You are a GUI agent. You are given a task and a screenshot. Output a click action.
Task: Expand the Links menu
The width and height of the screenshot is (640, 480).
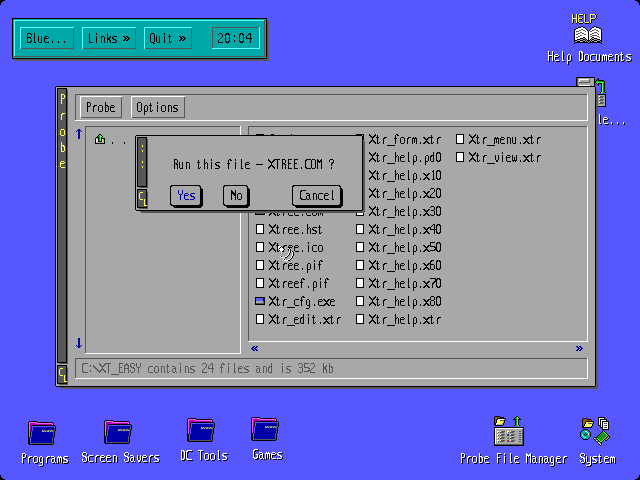pos(109,38)
